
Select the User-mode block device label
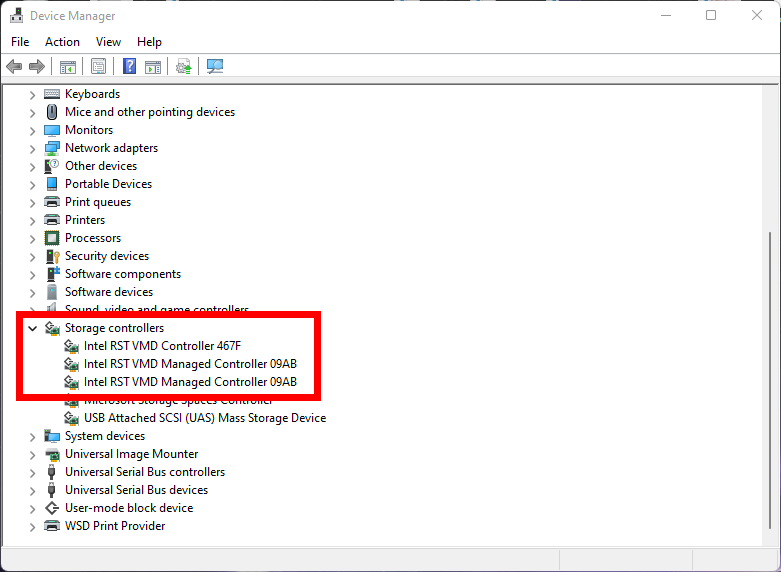pyautogui.click(x=129, y=508)
